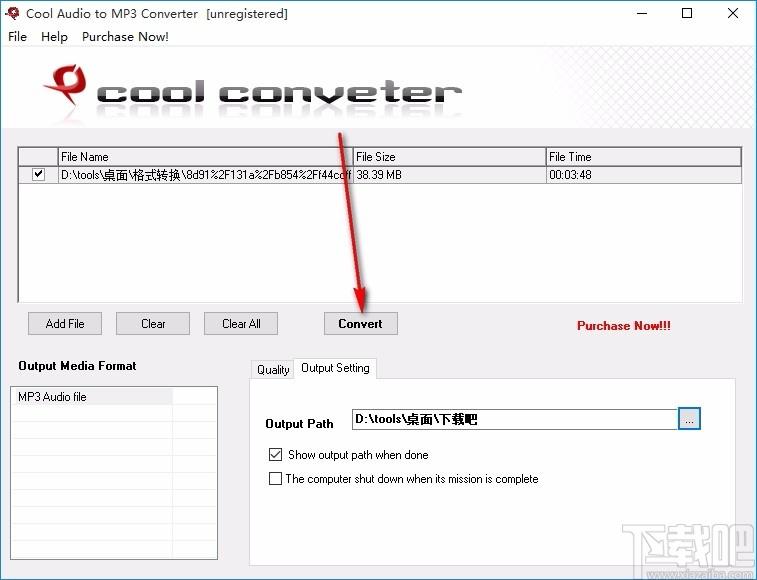Start conversion with the Convert button

tap(361, 324)
